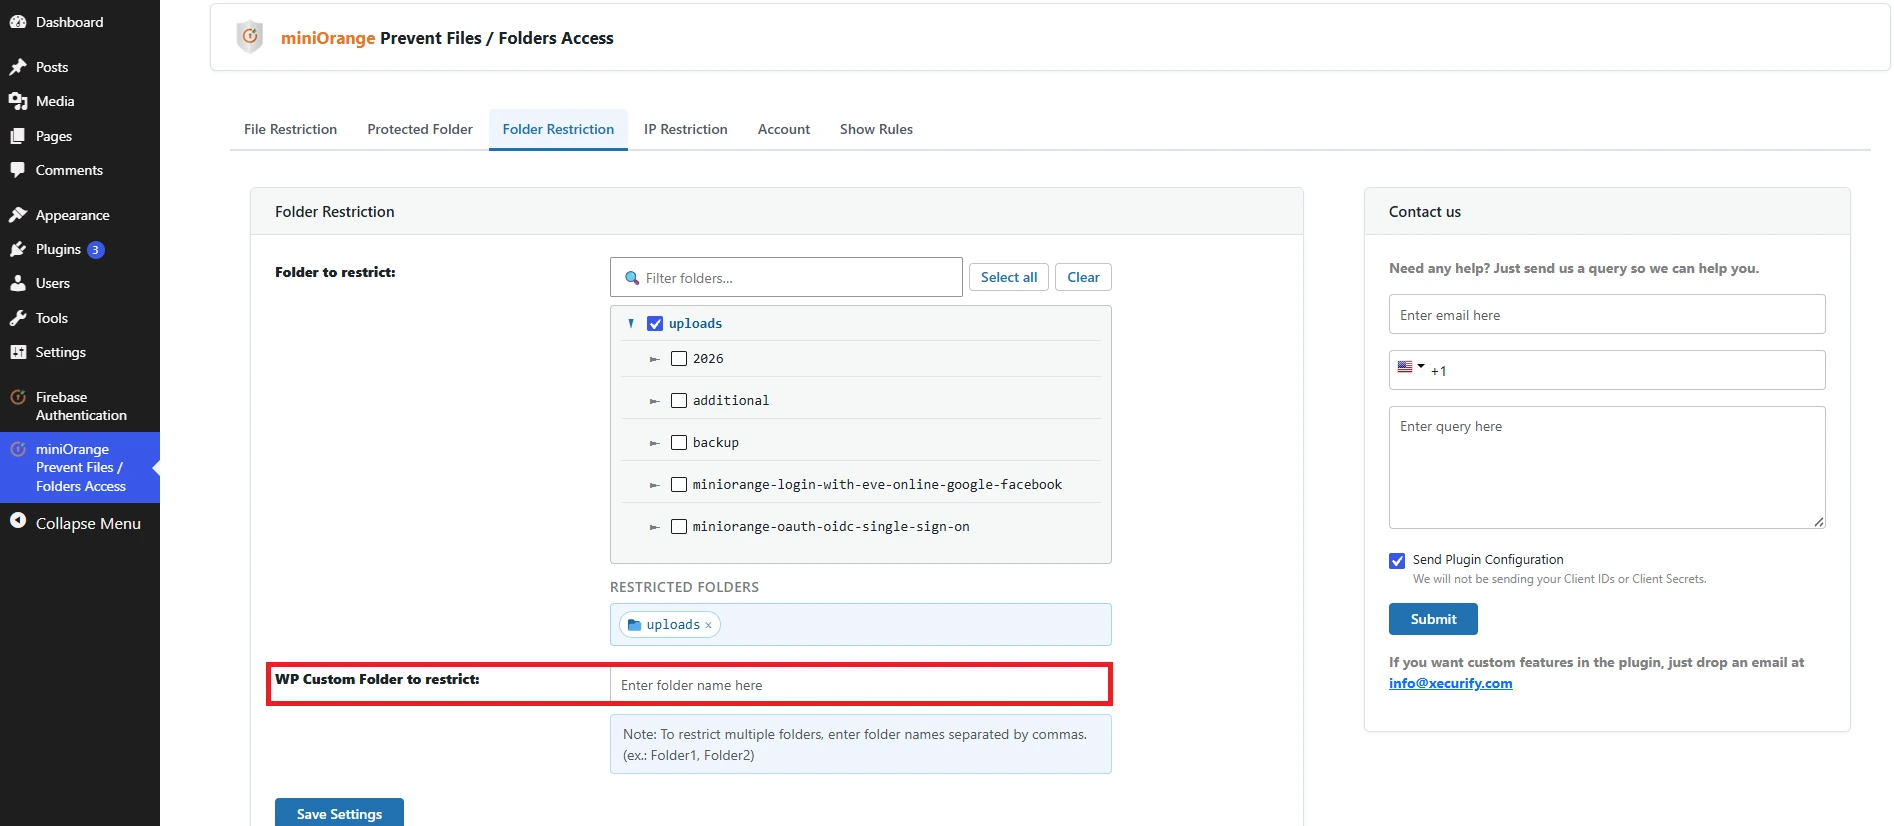Viewport: 1894px width, 826px height.
Task: Focus the custom folder name field
Action: click(859, 685)
